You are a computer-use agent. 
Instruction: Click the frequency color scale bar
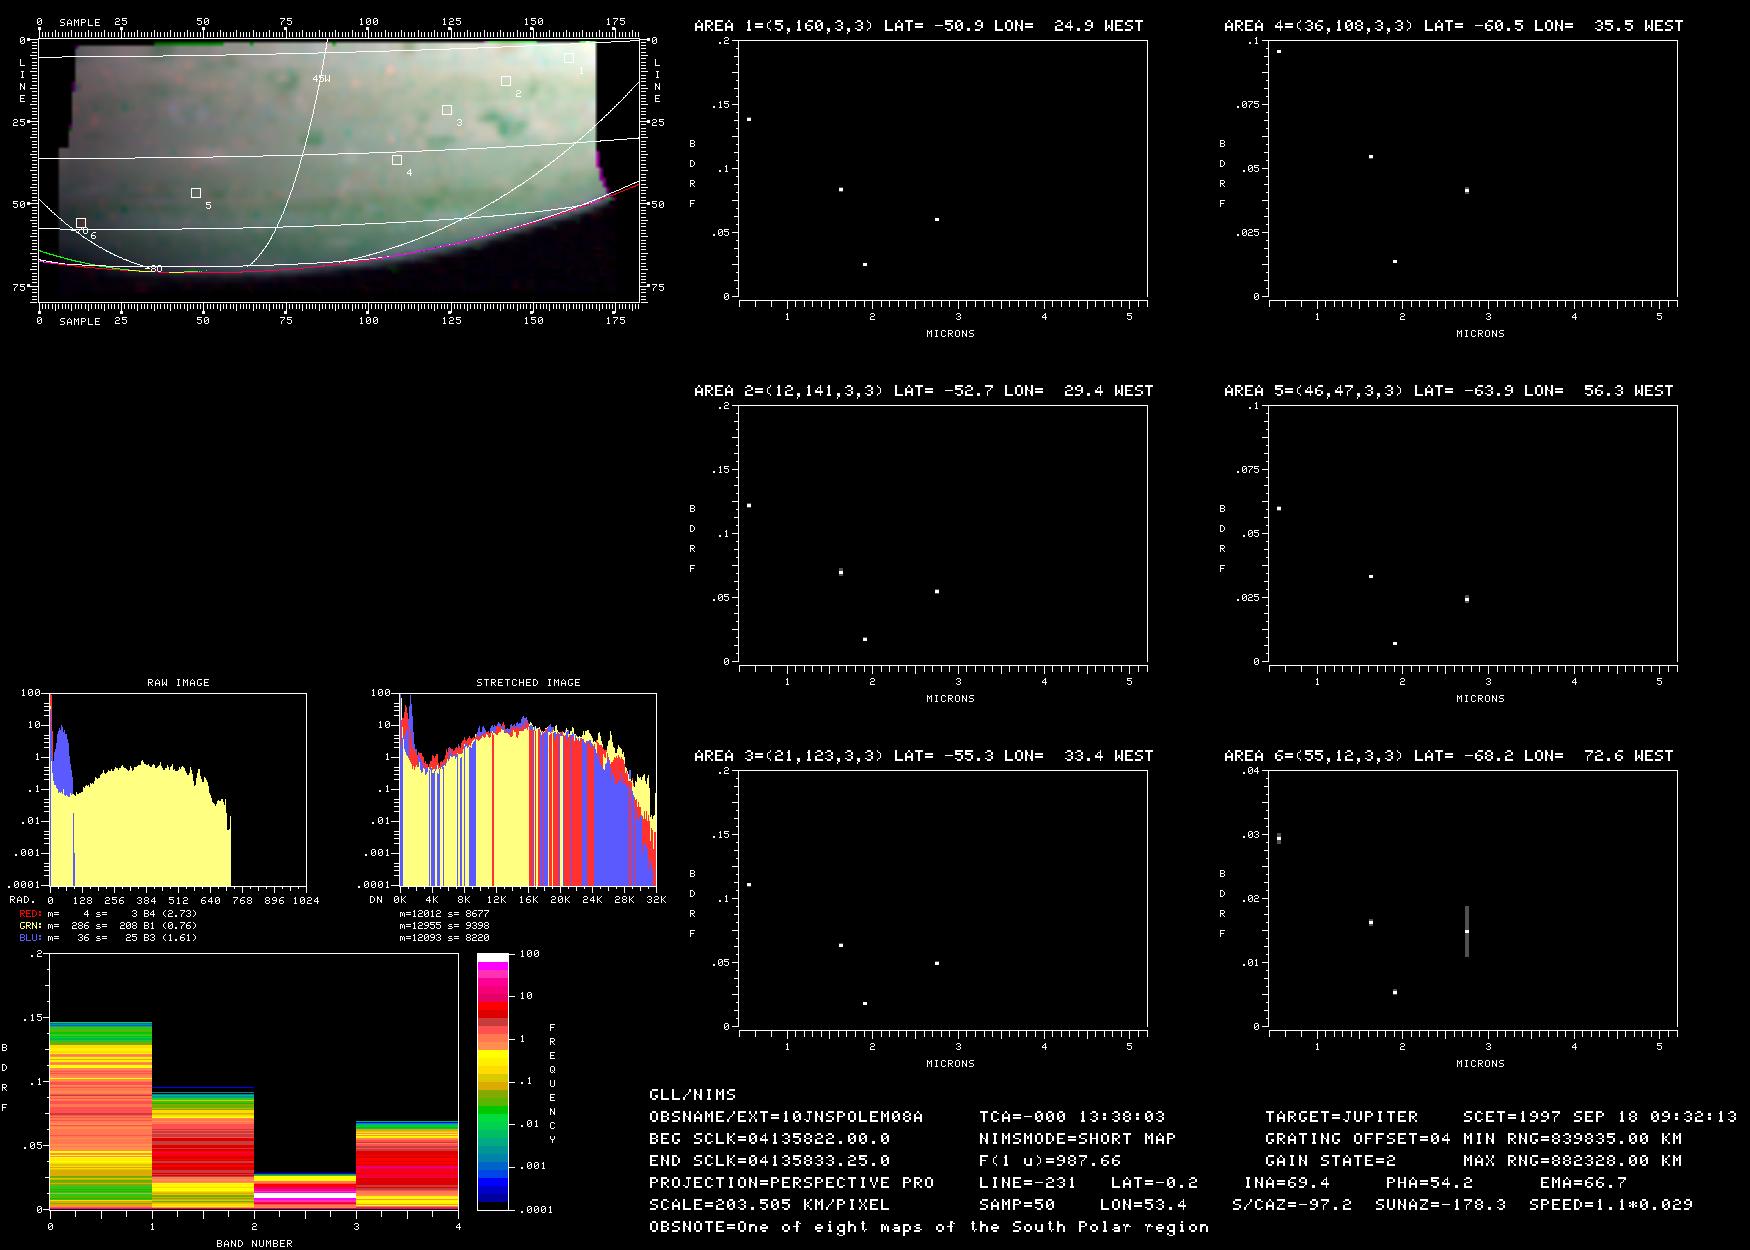pyautogui.click(x=492, y=1080)
